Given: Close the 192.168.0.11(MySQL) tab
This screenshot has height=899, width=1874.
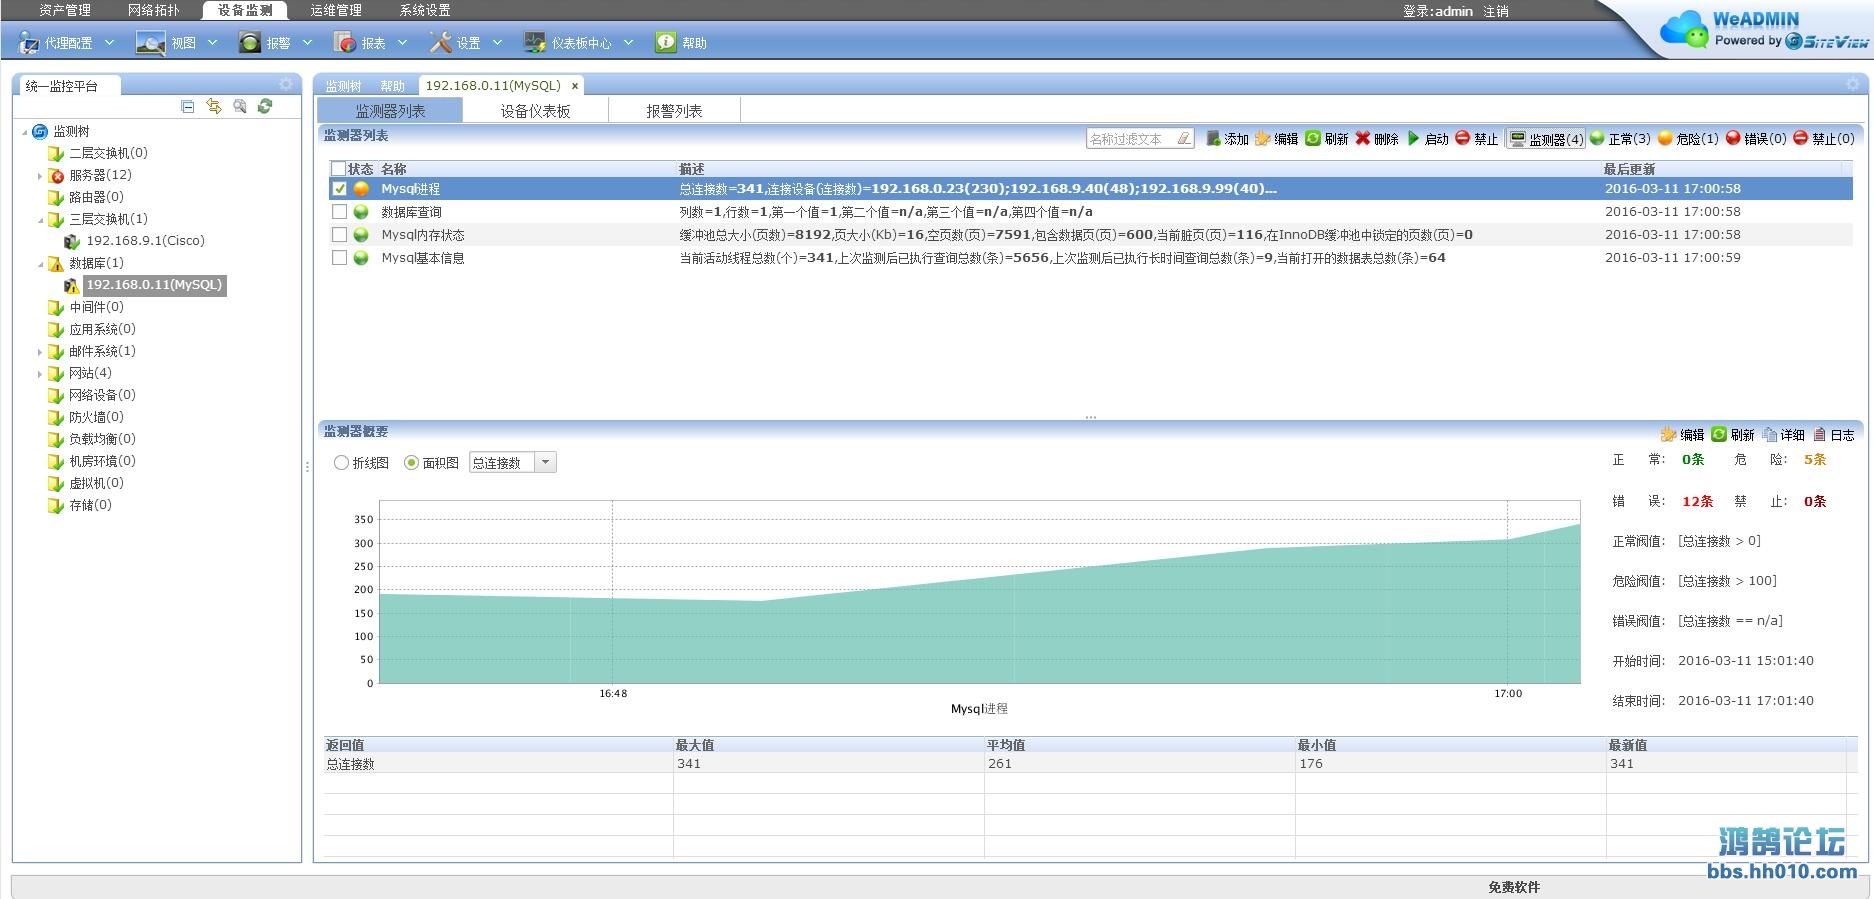Looking at the screenshot, I should 575,86.
